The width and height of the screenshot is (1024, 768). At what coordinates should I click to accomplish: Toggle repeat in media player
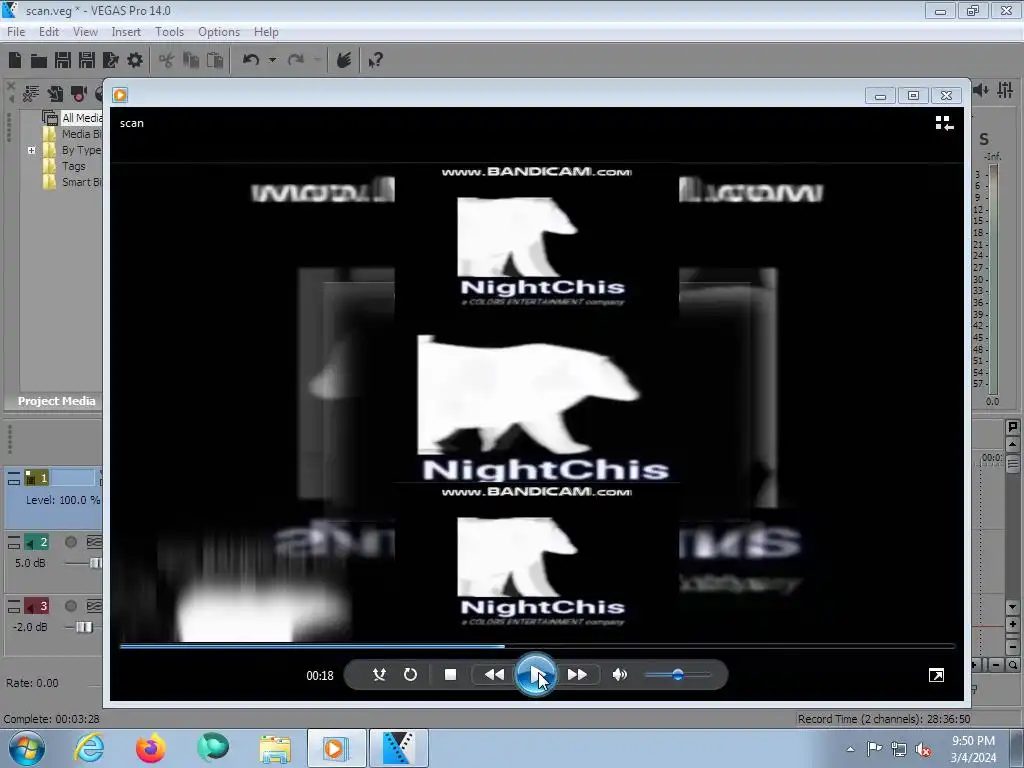click(x=410, y=675)
